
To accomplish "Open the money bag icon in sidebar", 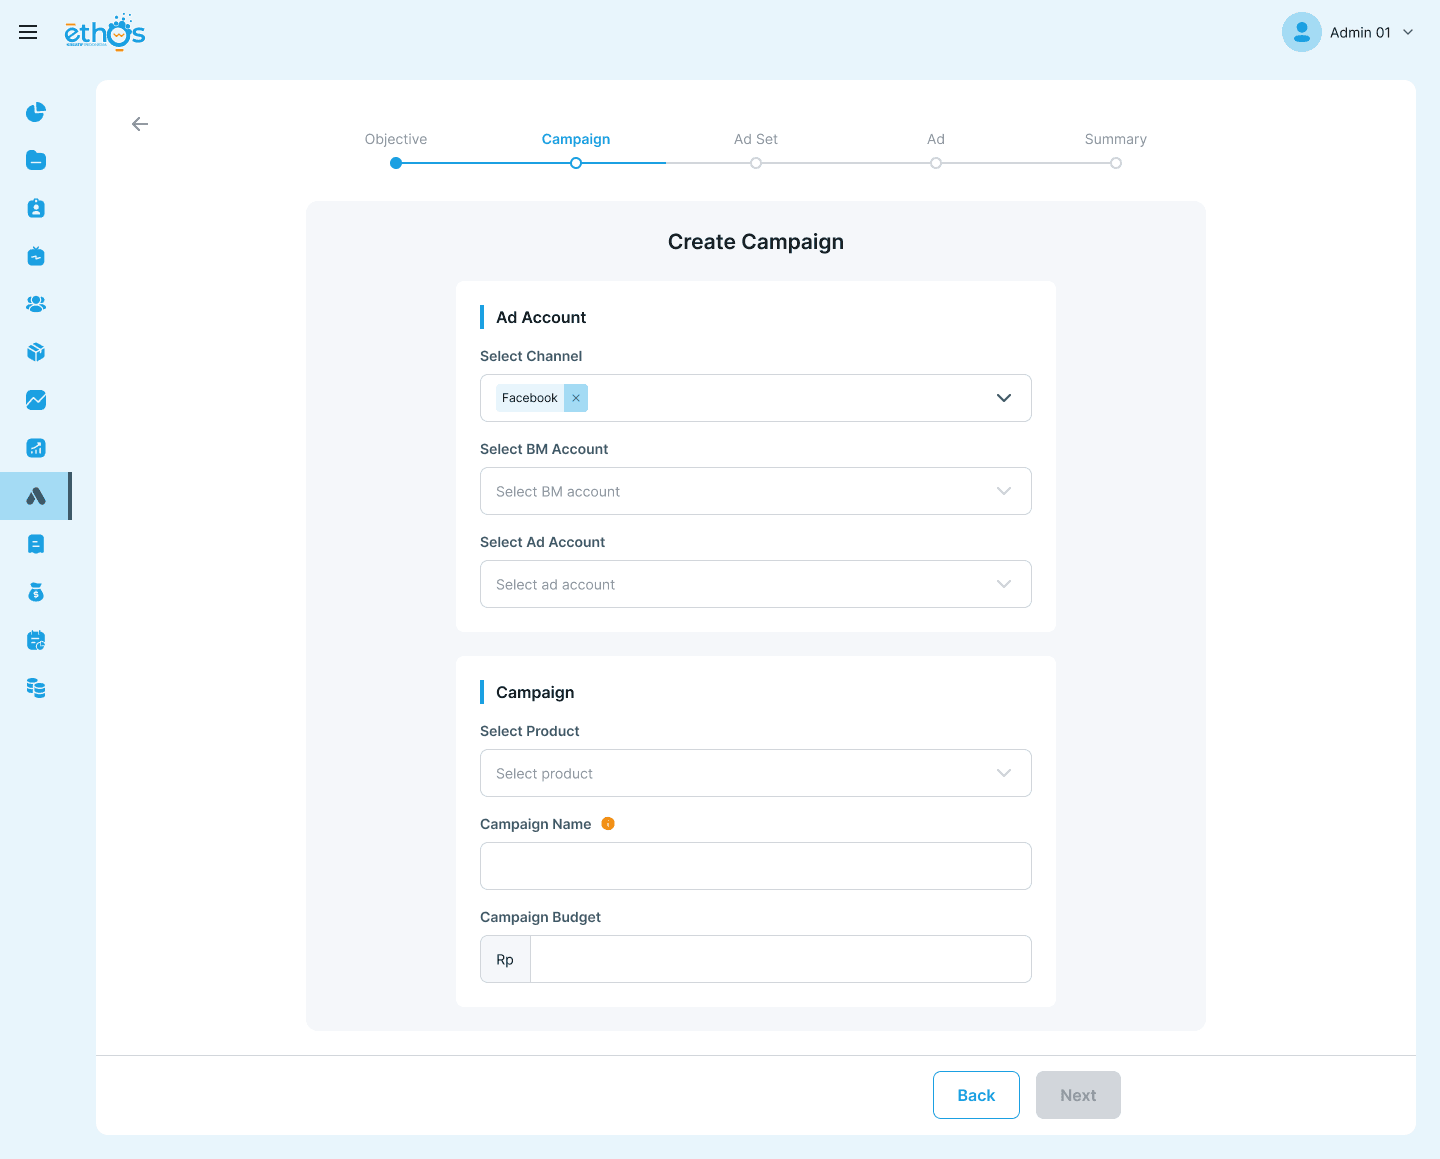I will tap(36, 592).
